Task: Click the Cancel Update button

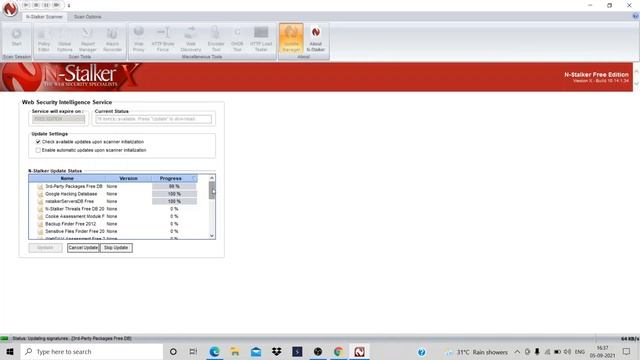Action: pyautogui.click(x=83, y=248)
